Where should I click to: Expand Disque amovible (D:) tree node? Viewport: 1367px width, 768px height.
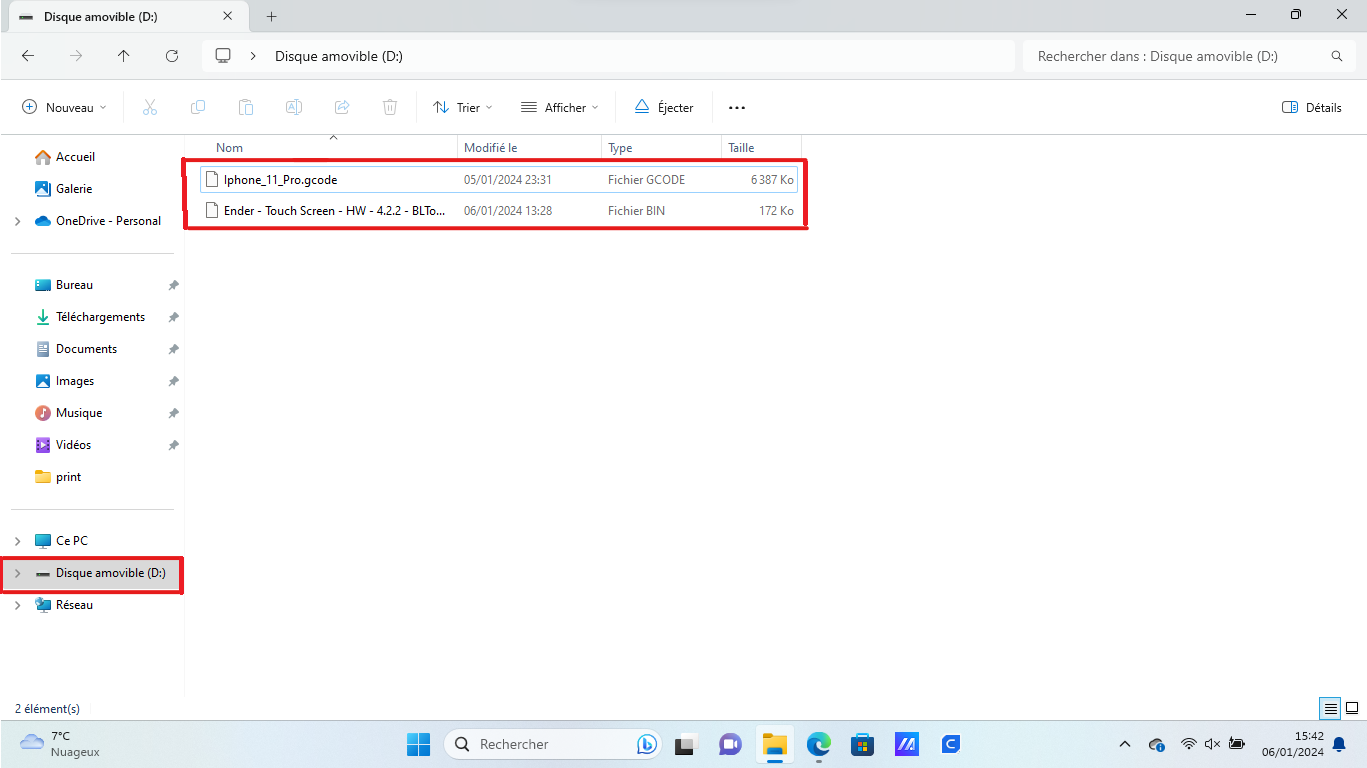coord(18,573)
